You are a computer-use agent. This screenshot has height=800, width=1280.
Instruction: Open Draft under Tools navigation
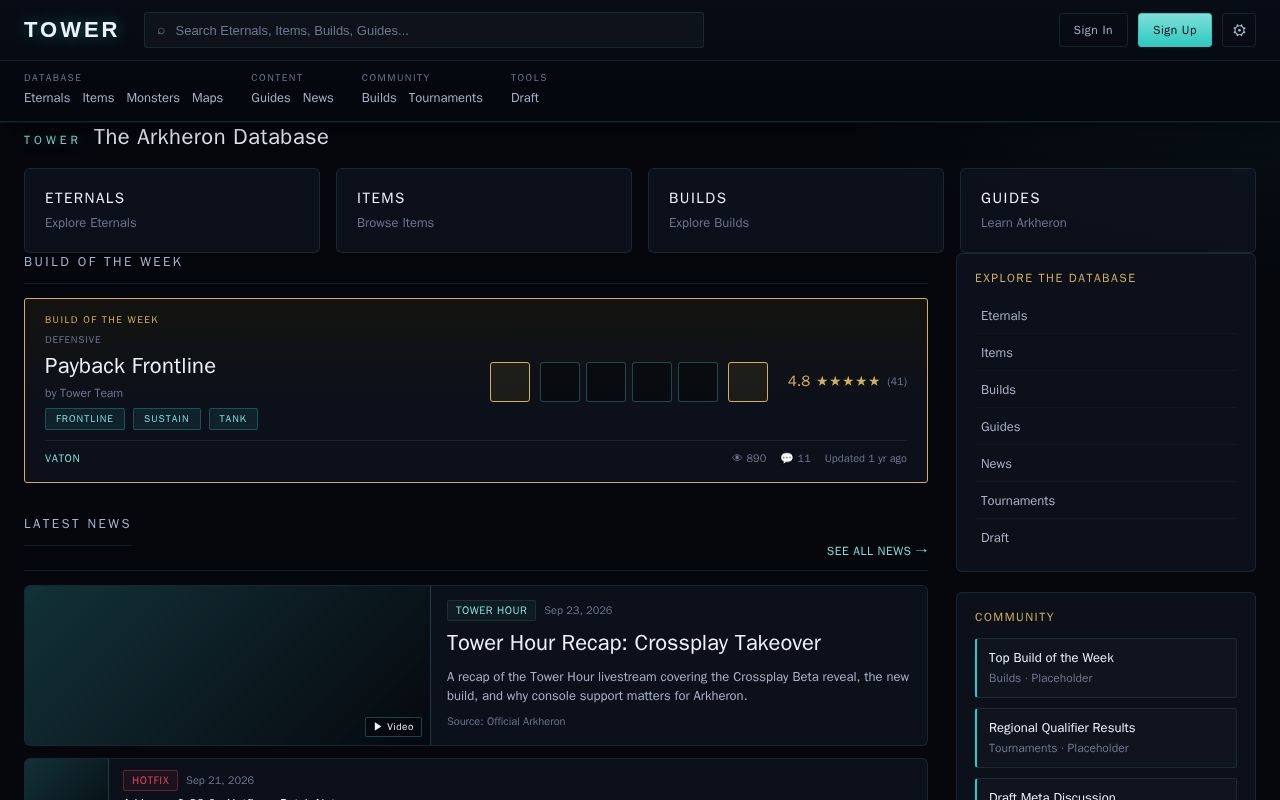pos(525,98)
